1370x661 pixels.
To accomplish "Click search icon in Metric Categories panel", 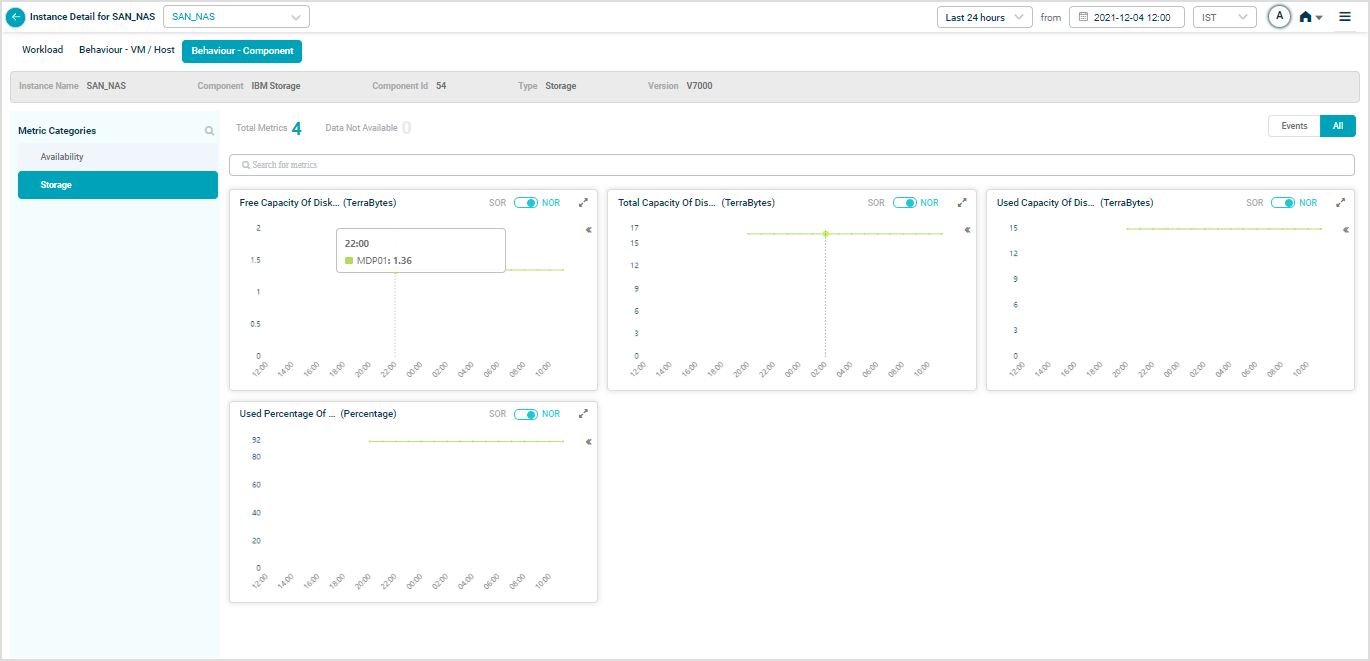I will click(x=209, y=131).
